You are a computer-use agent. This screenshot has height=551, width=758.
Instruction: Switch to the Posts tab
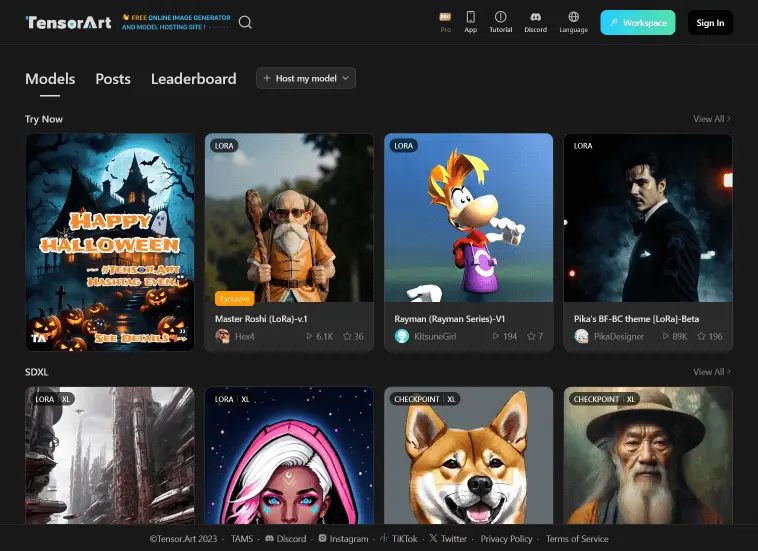[x=113, y=79]
